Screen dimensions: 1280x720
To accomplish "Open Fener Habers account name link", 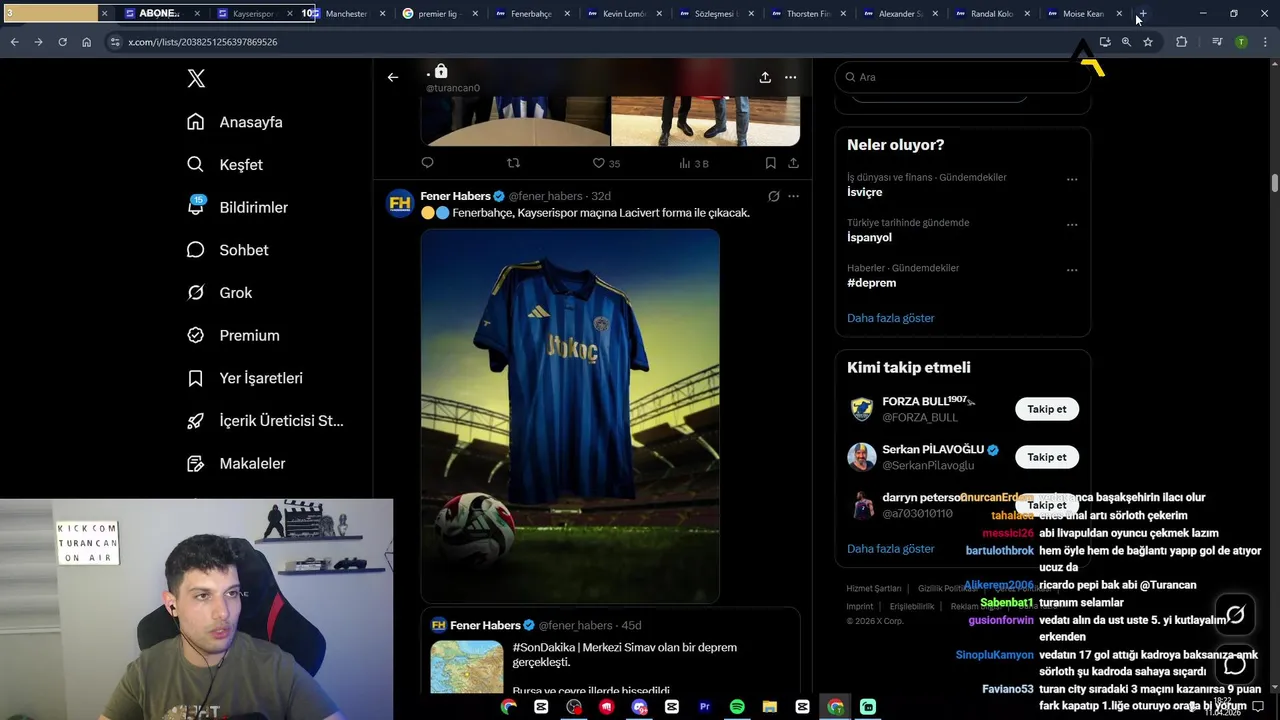I will click(456, 196).
